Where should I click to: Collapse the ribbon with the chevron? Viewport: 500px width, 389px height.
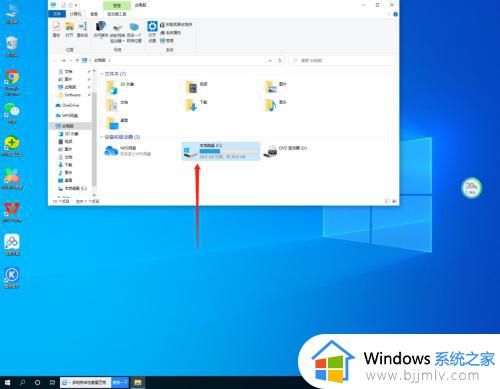389,14
